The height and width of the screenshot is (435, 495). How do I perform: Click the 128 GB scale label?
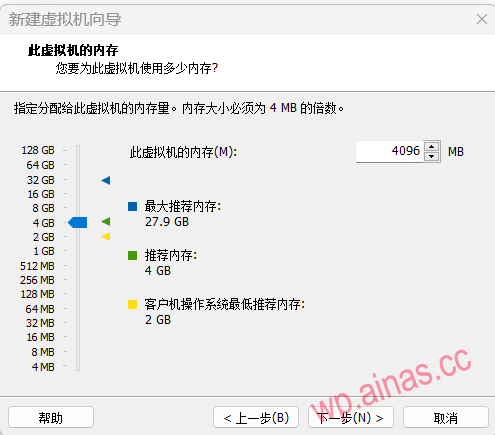(x=38, y=150)
